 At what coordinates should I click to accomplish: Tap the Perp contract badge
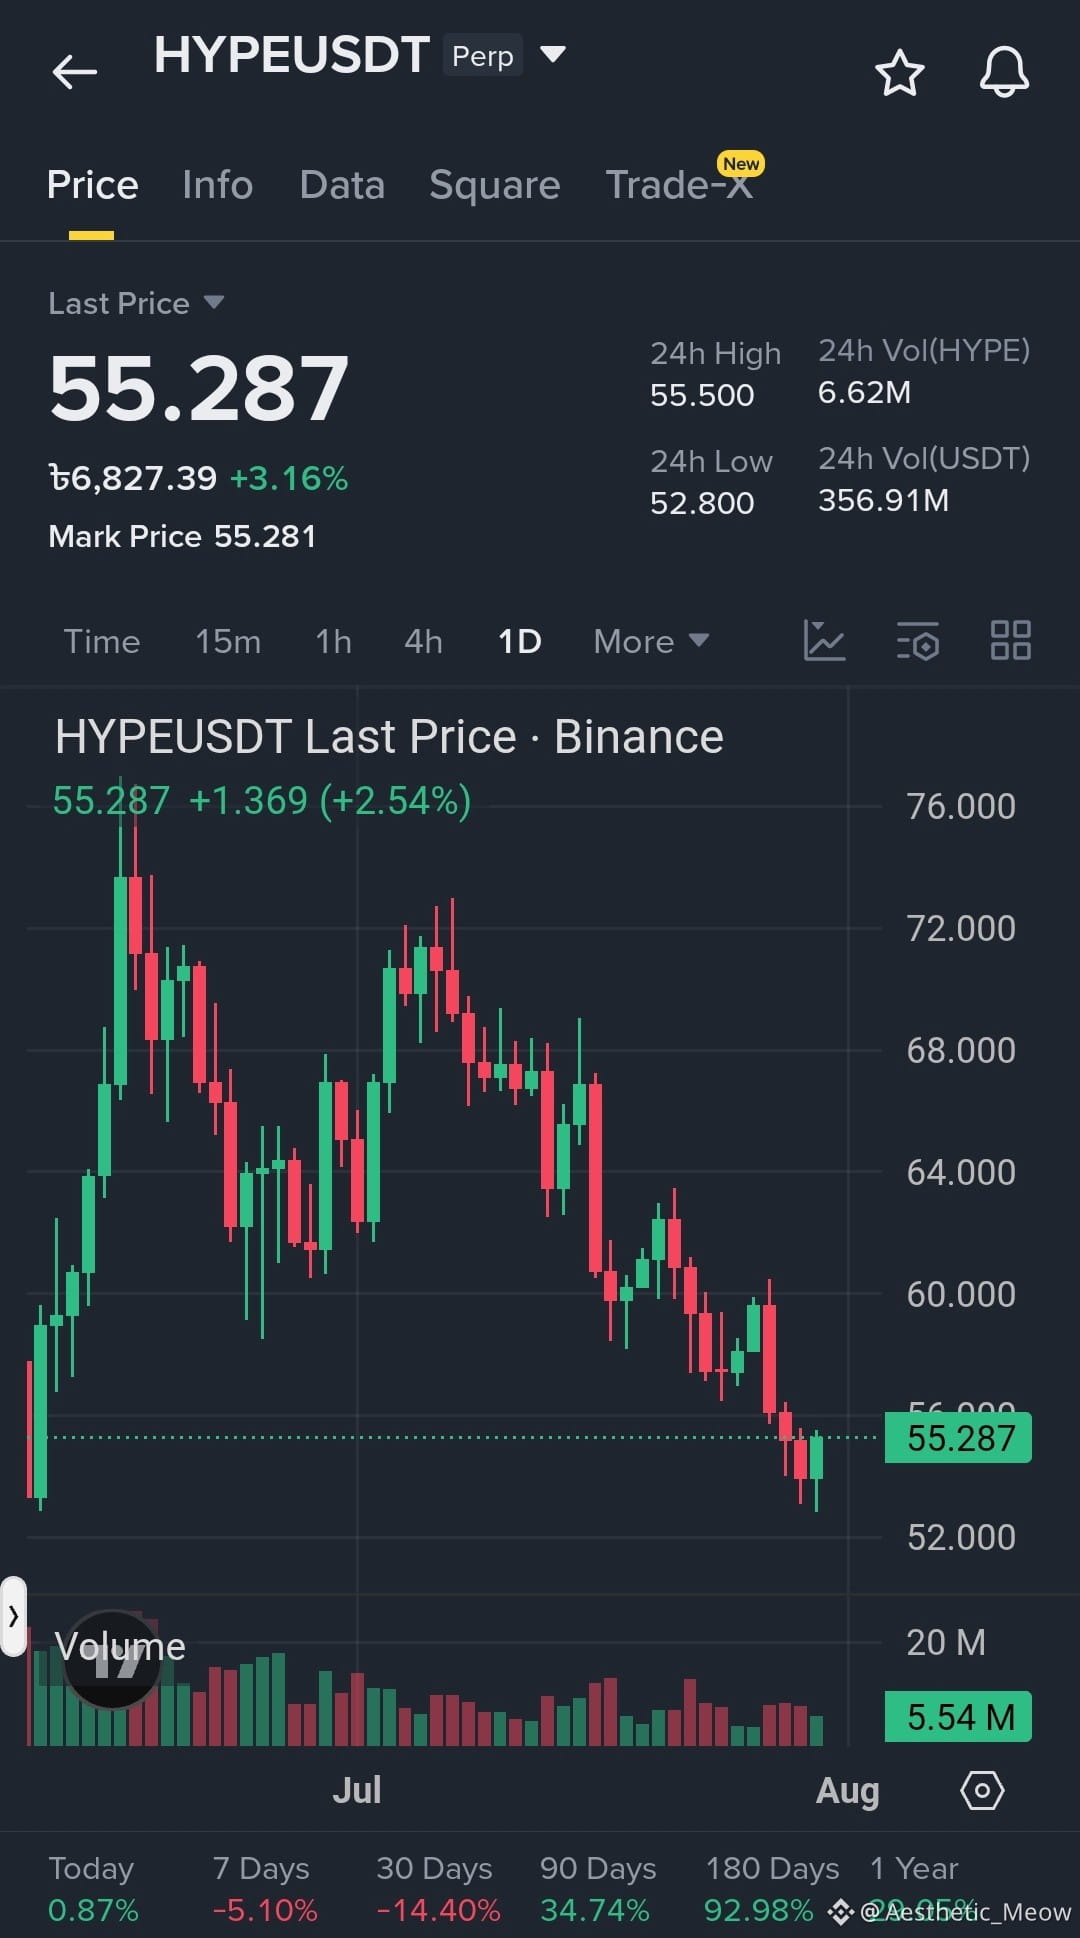click(x=483, y=56)
